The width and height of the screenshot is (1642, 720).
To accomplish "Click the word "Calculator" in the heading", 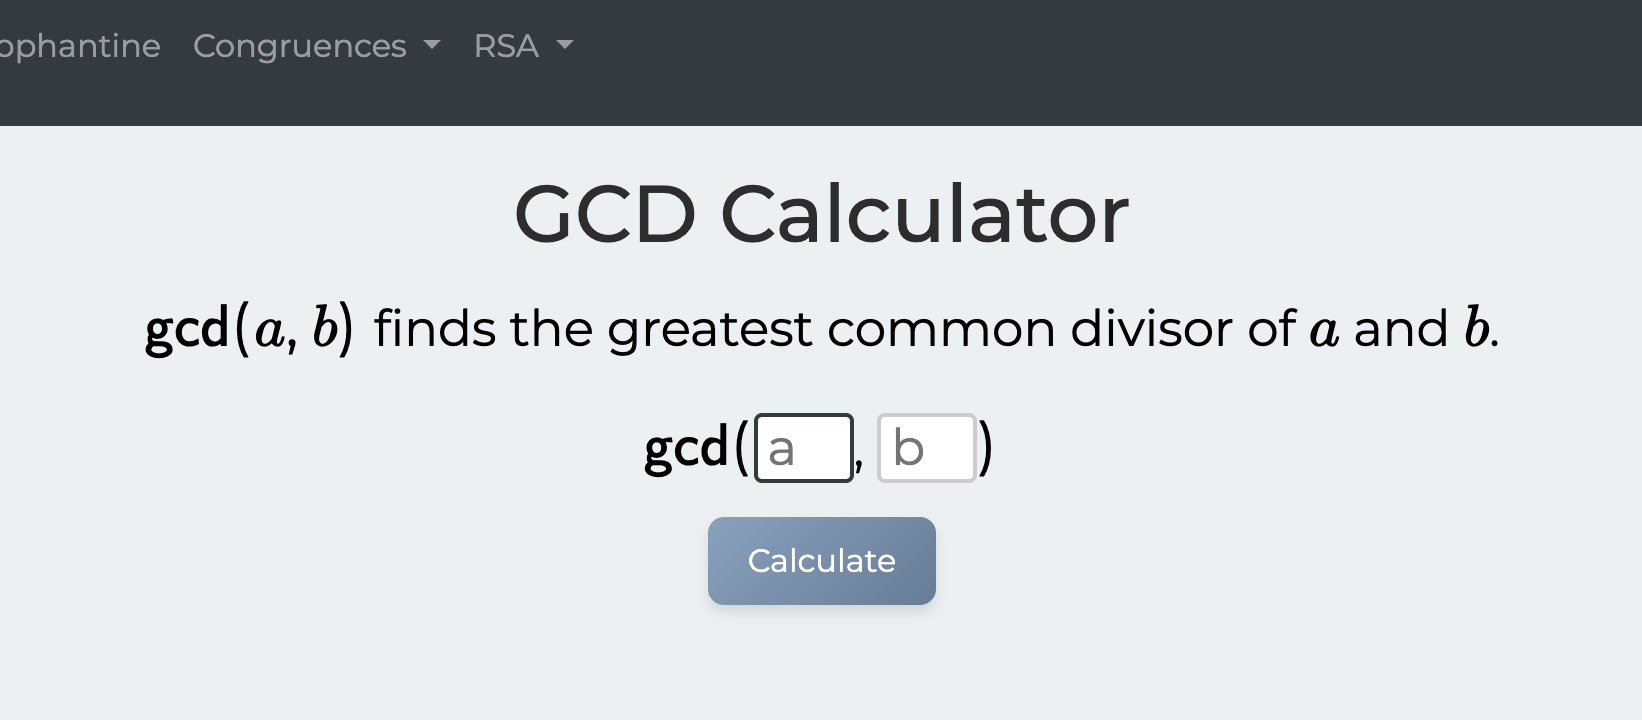I will pos(924,214).
